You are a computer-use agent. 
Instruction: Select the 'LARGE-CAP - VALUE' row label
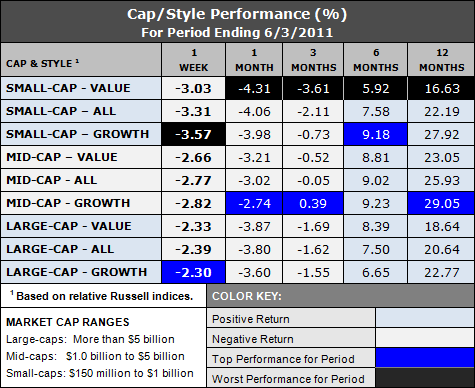[x=69, y=226]
